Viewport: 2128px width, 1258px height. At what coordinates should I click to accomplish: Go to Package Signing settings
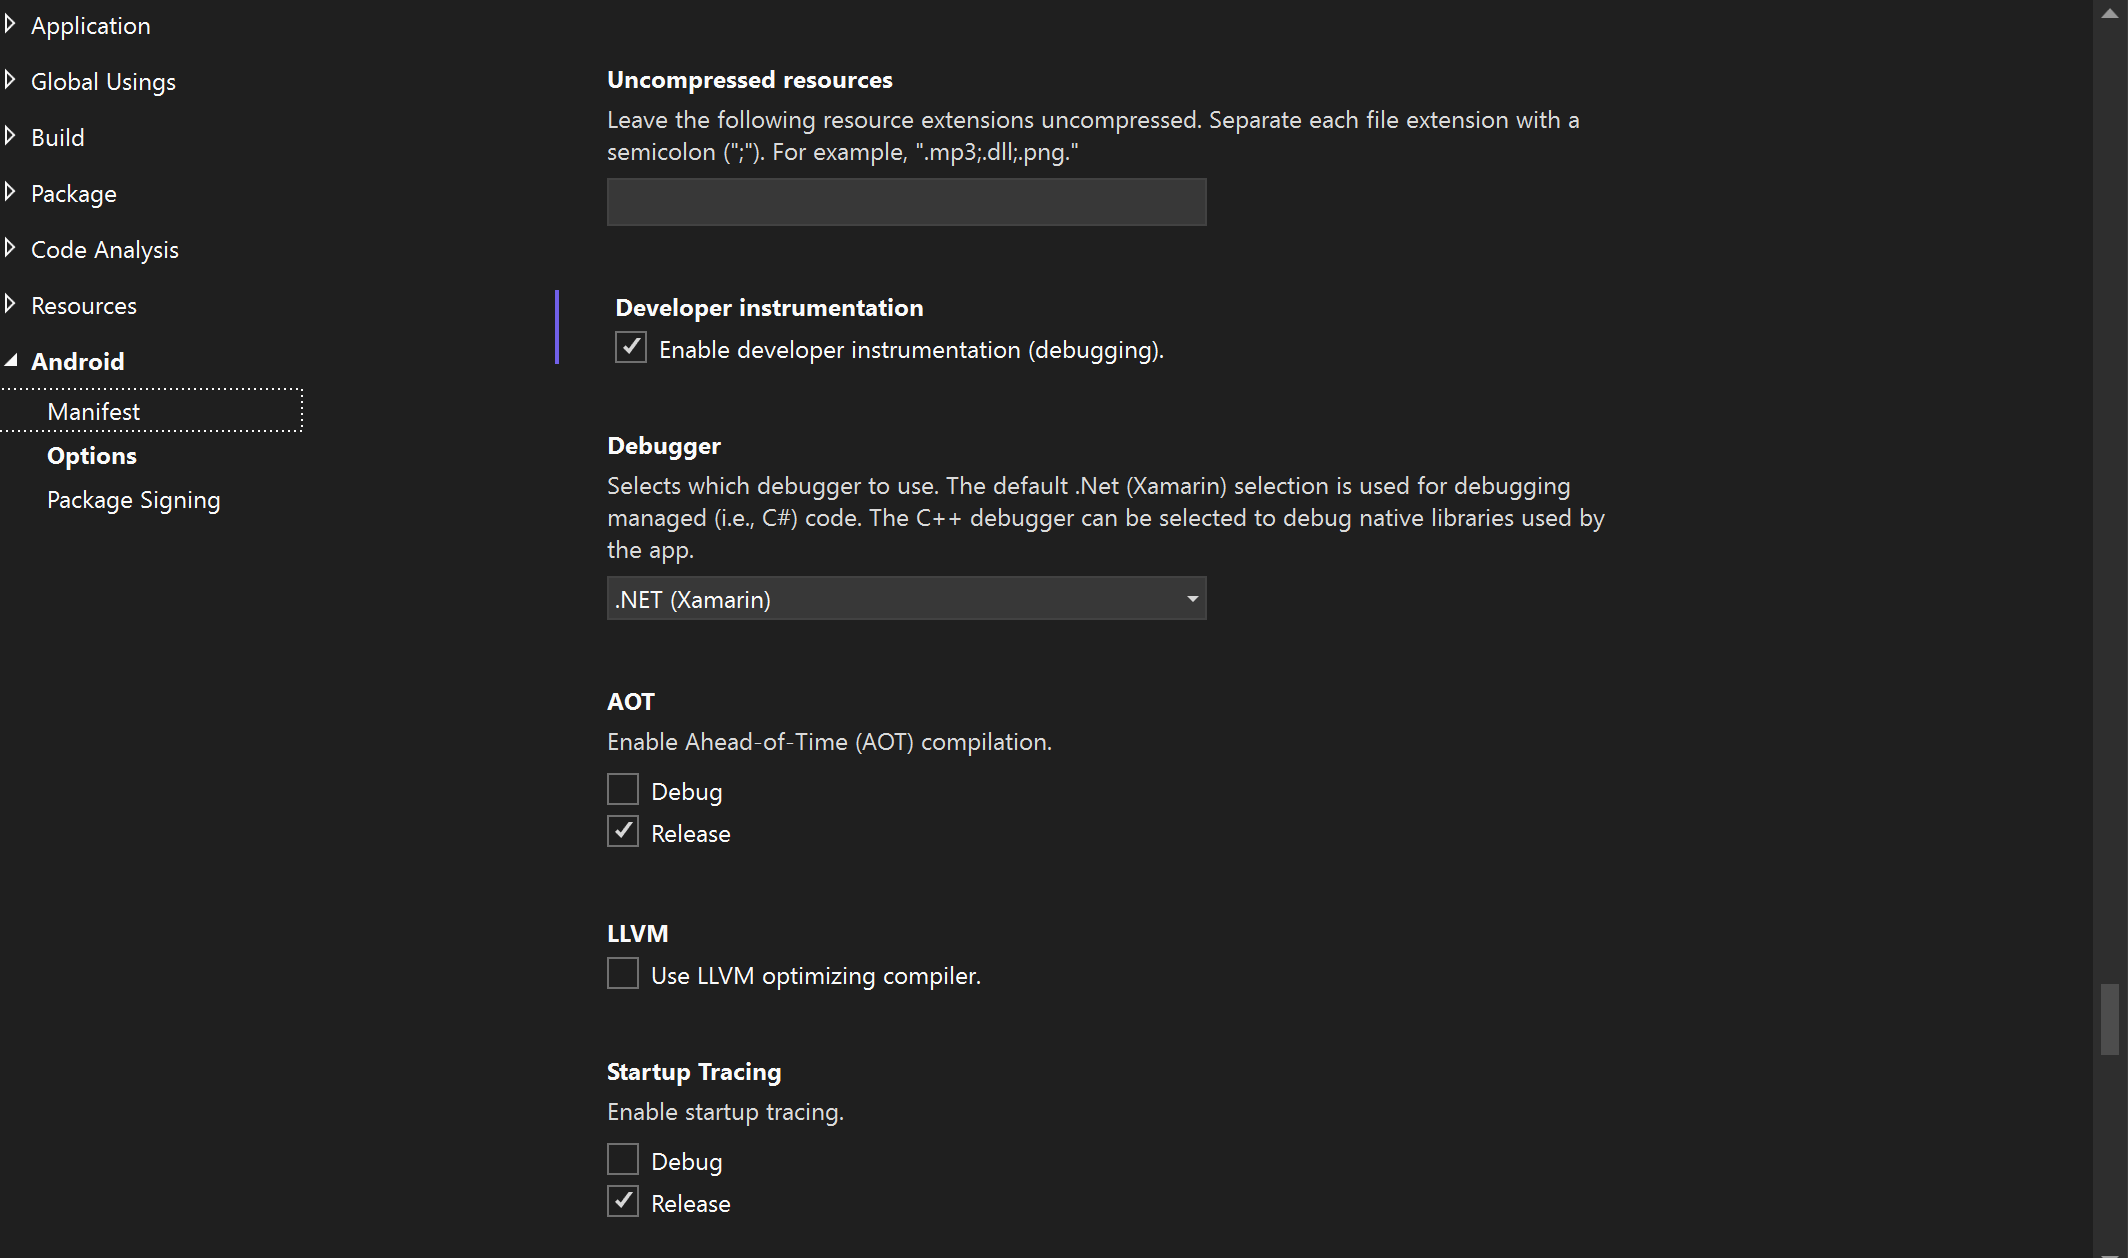[133, 499]
